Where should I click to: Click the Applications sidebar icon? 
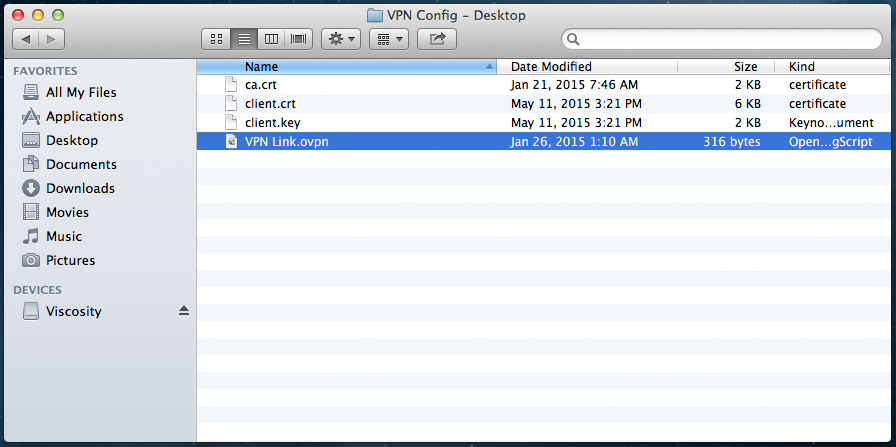pyautogui.click(x=31, y=116)
